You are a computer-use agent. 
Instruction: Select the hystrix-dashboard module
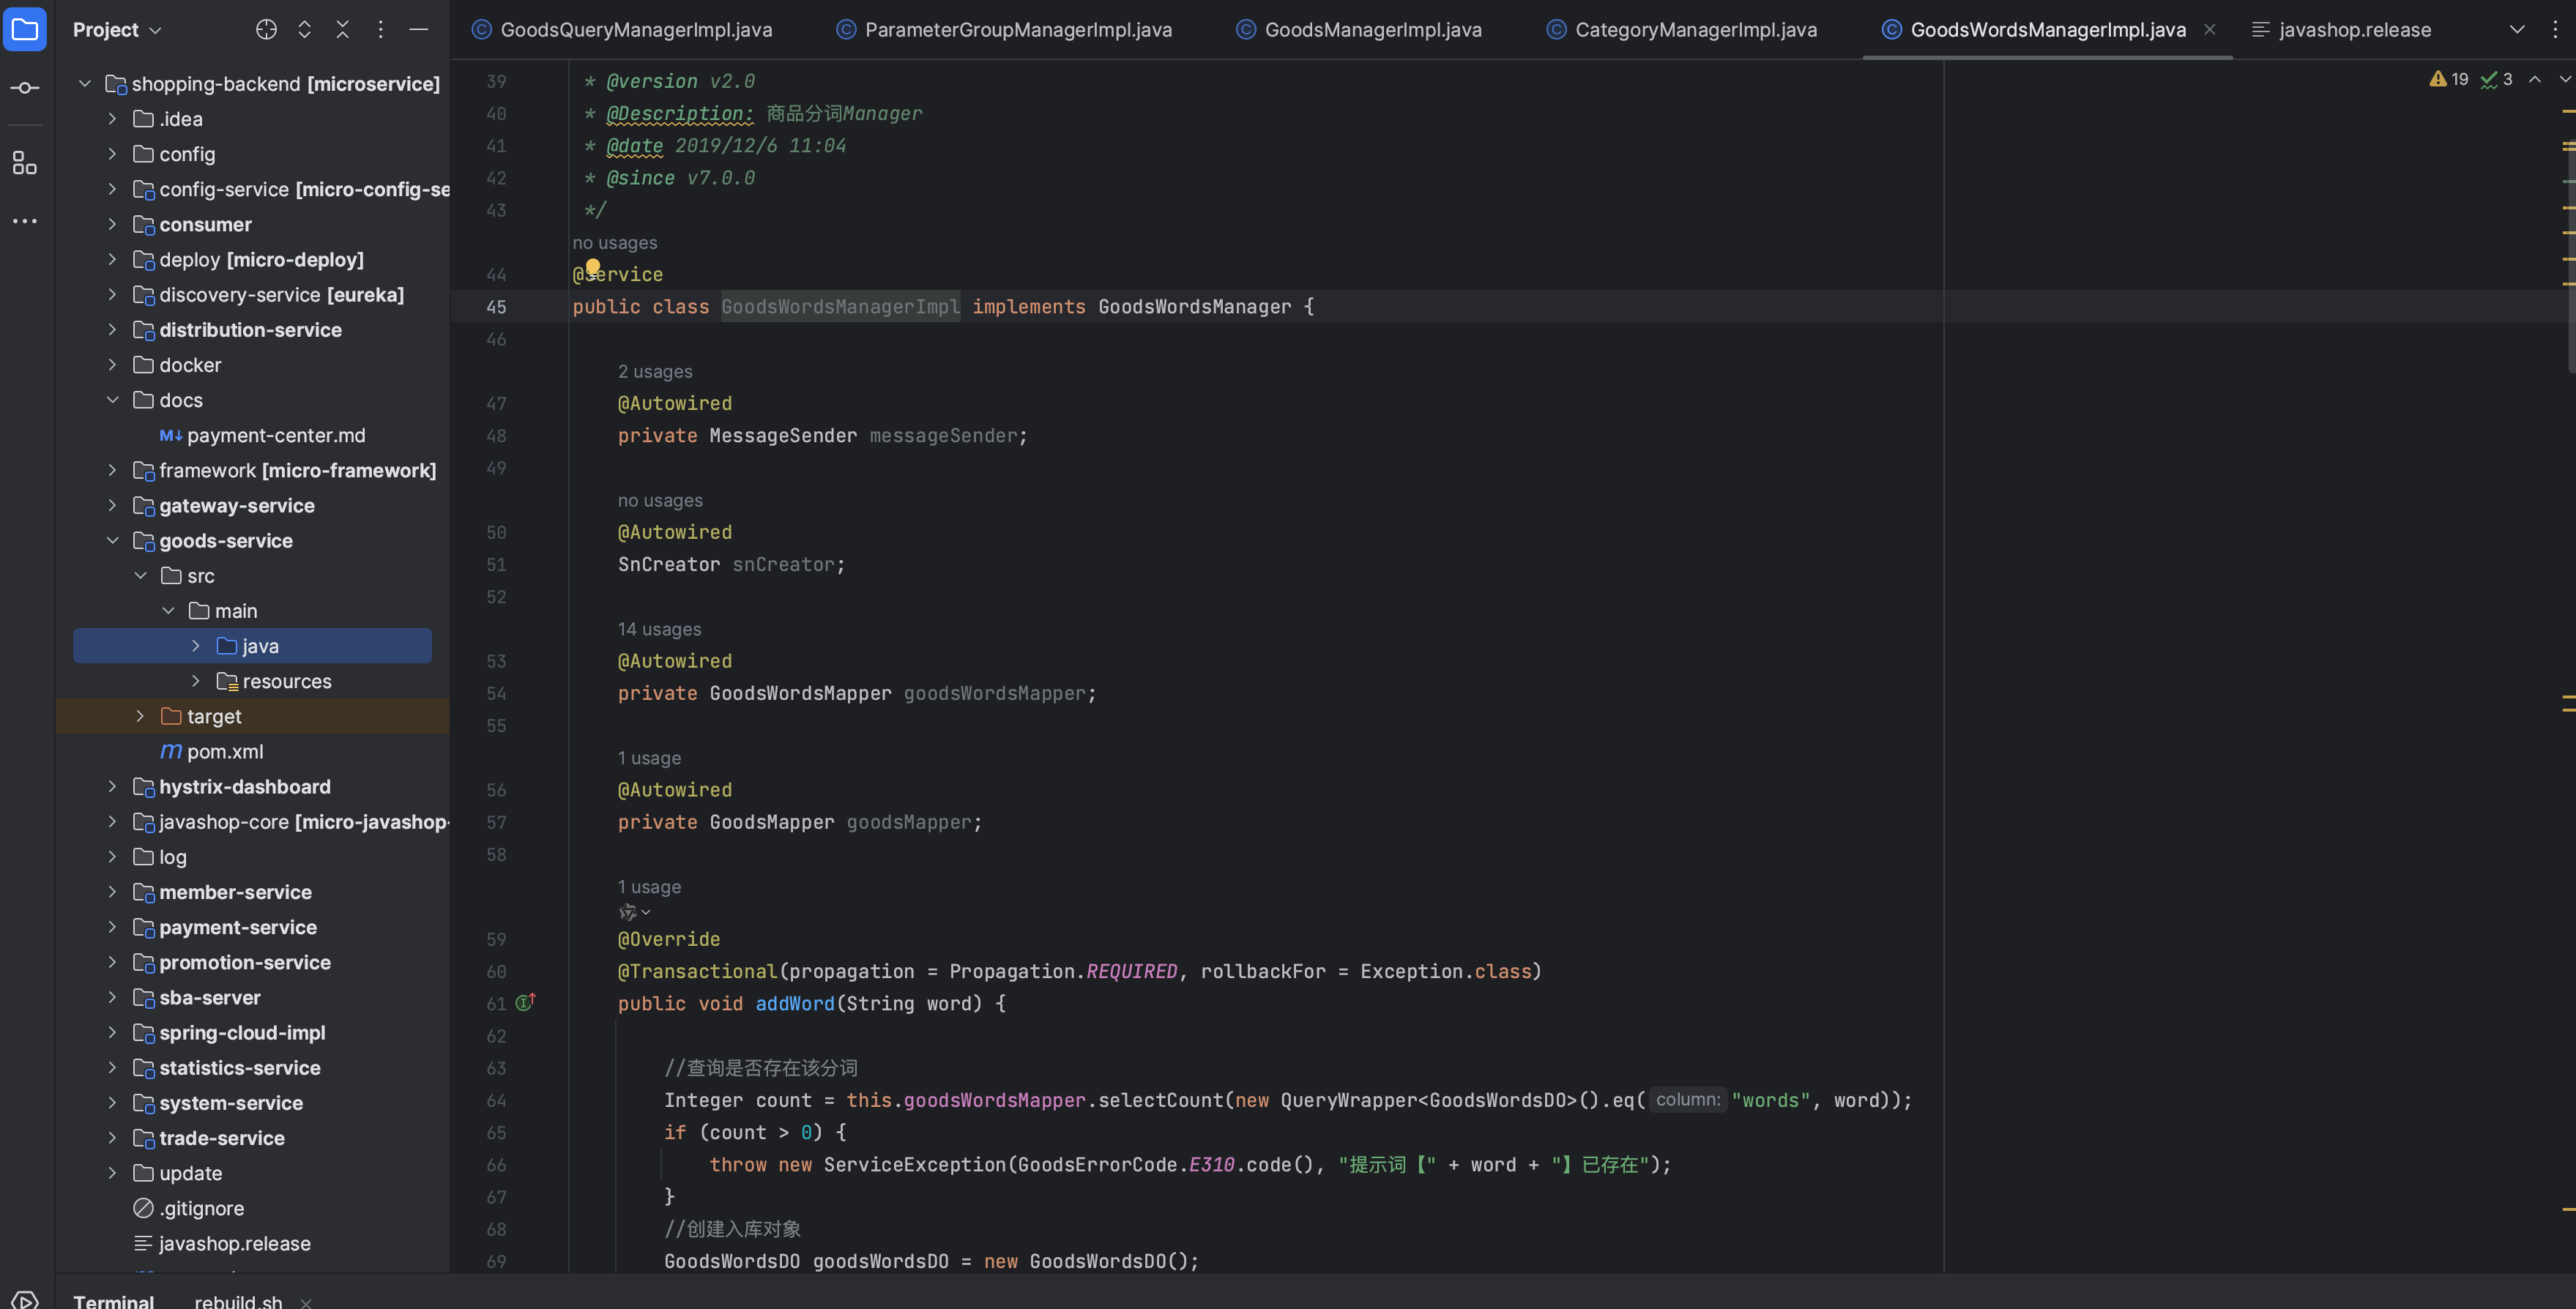(x=244, y=786)
